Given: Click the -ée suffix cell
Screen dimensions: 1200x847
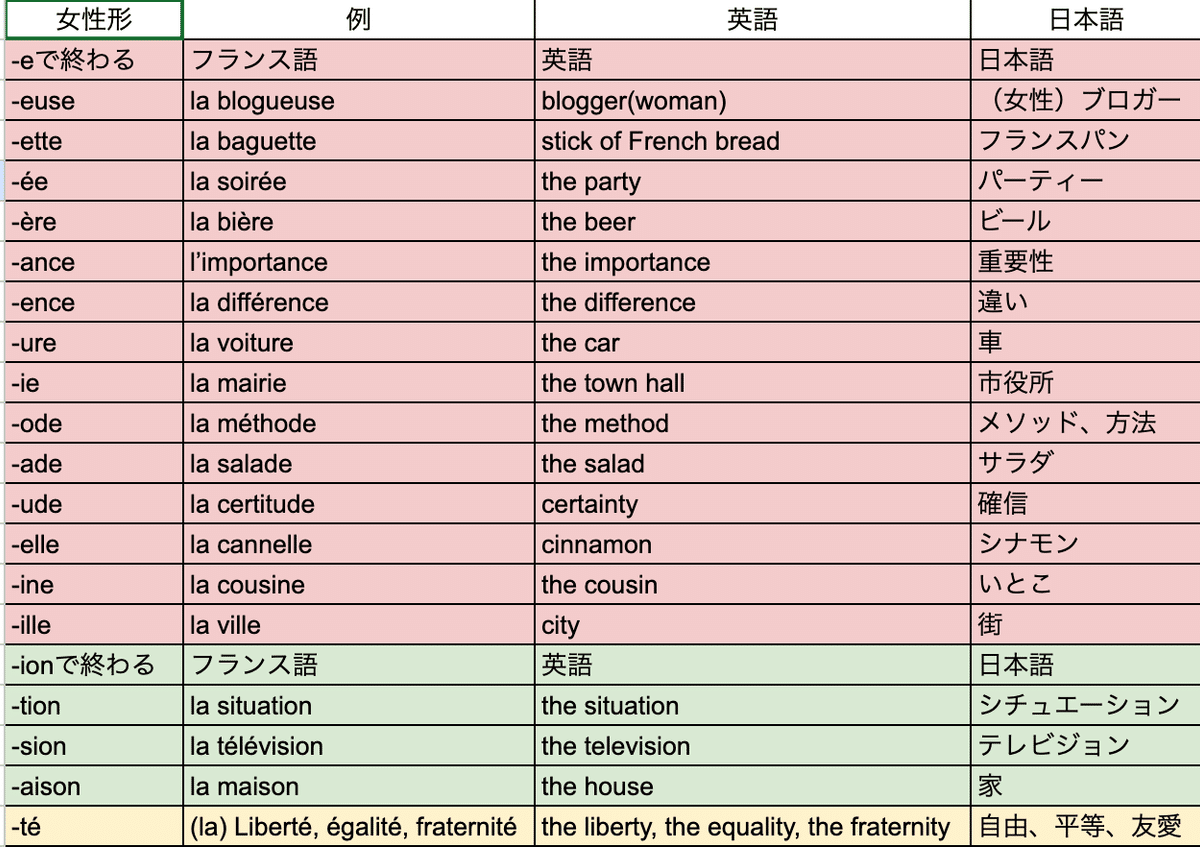Looking at the screenshot, I should pyautogui.click(x=94, y=182).
